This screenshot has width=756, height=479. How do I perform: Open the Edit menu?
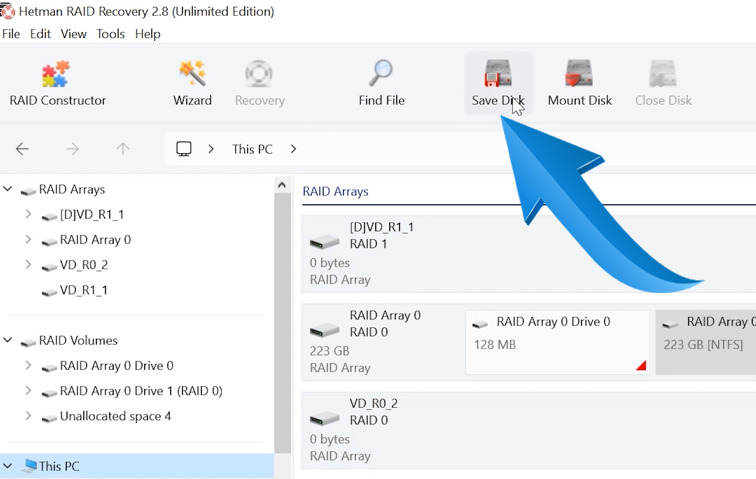40,34
